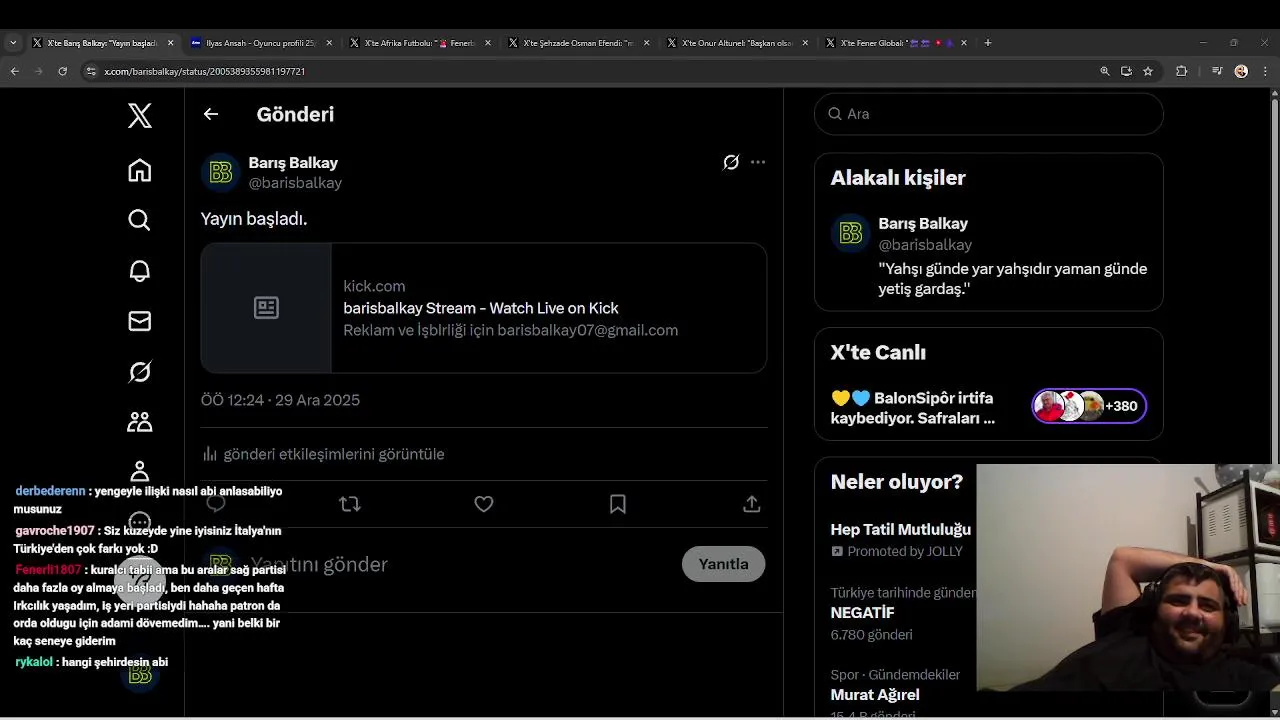The height and width of the screenshot is (720, 1280).
Task: Open the @barisbalkay handle on the post
Action: (295, 183)
